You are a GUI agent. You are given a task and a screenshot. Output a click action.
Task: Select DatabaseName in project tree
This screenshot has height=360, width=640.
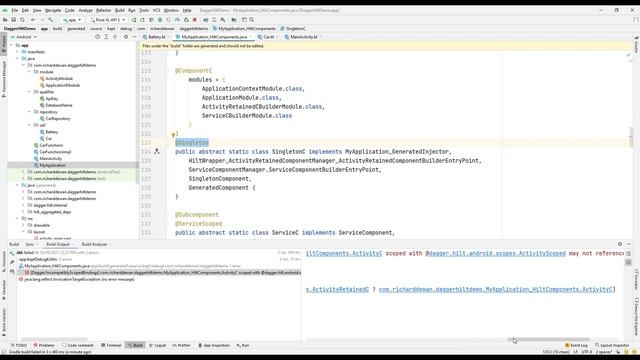coord(58,105)
